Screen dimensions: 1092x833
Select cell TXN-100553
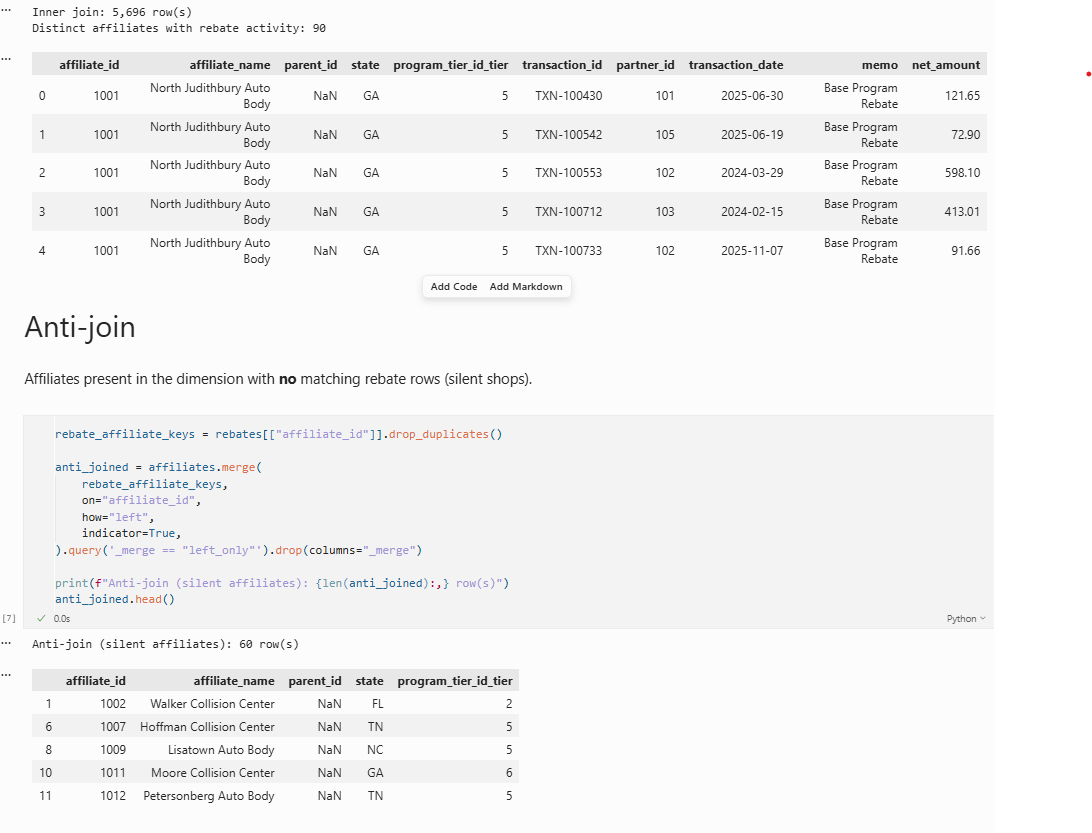[x=568, y=173]
